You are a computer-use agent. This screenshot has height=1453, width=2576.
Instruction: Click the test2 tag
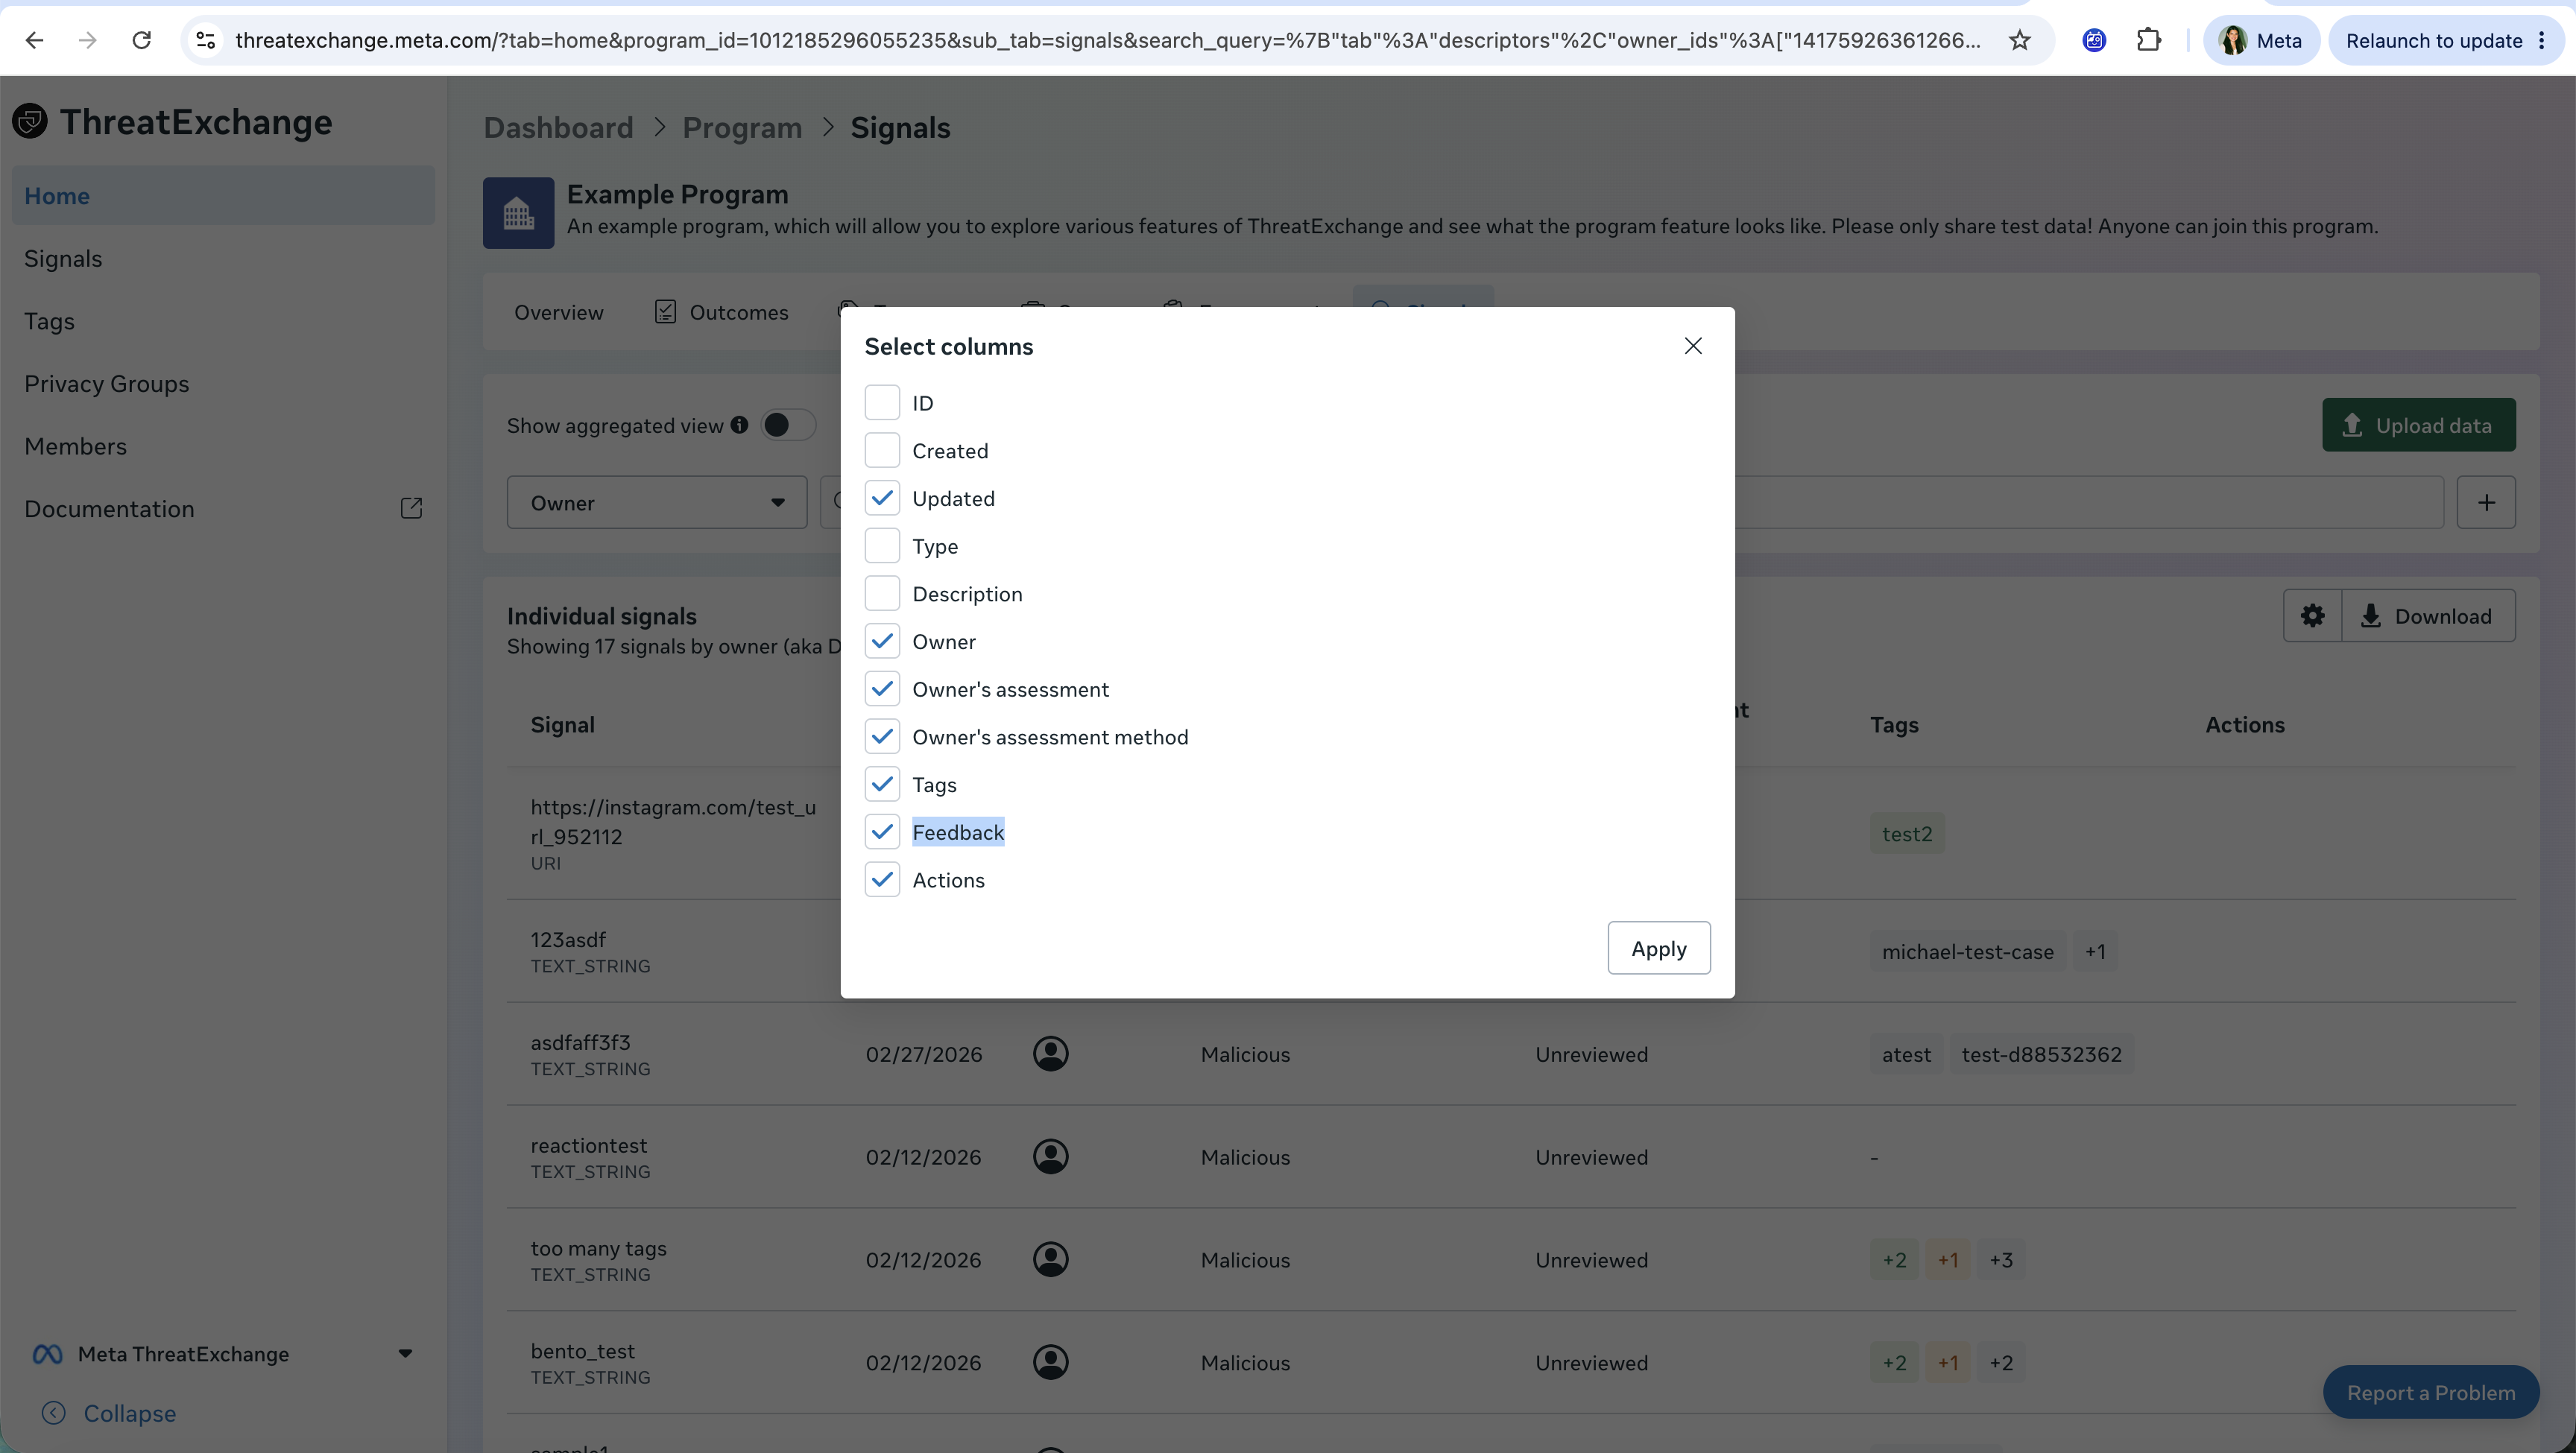pos(1907,834)
